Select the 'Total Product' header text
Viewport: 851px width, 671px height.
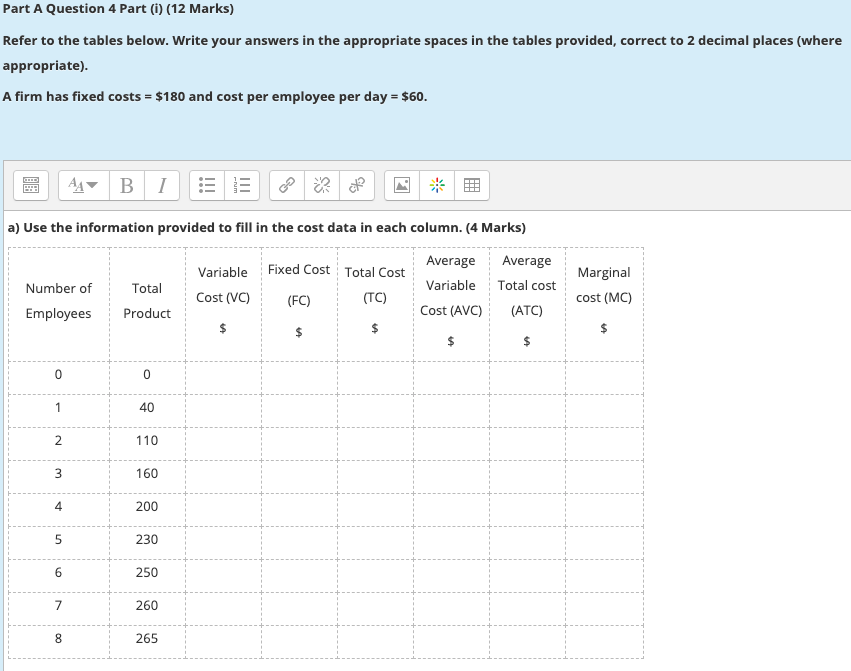click(x=147, y=301)
